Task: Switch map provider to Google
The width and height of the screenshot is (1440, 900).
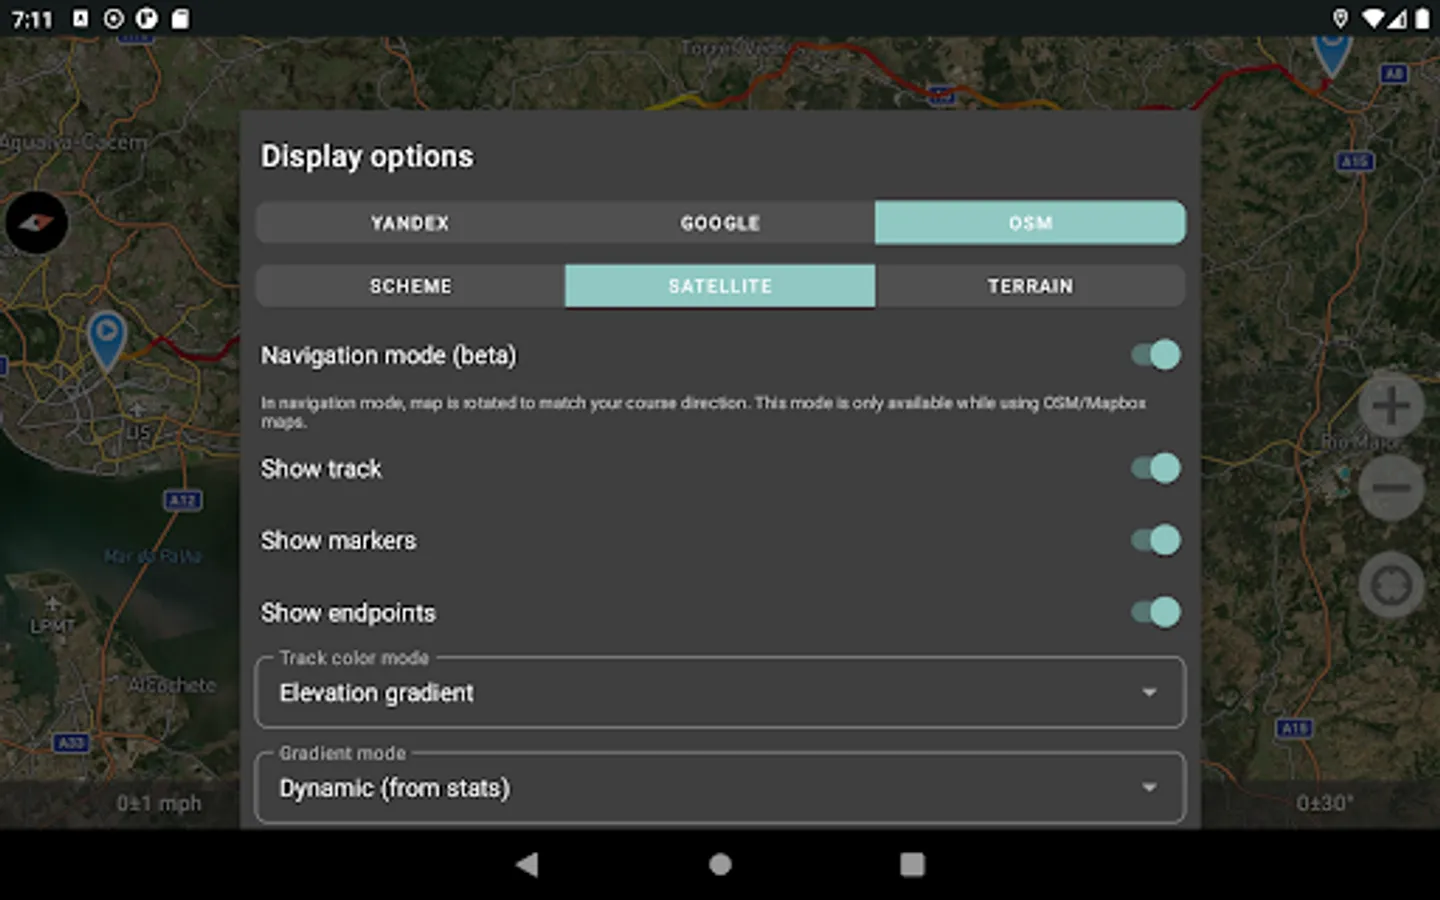Action: (720, 223)
